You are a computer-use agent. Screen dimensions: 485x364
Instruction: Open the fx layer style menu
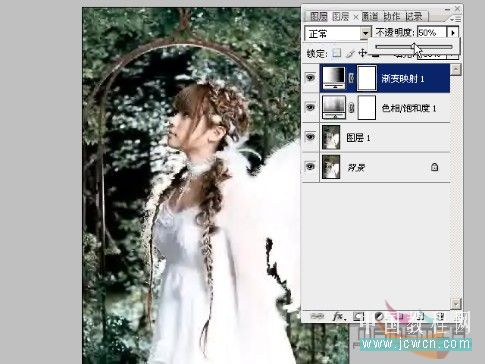[x=338, y=316]
